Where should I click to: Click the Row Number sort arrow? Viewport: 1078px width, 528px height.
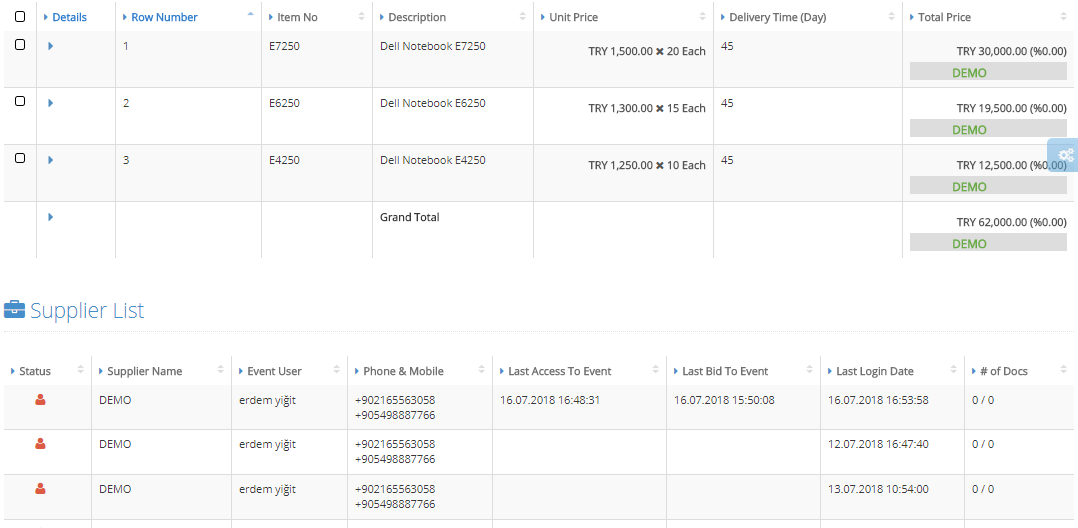click(x=250, y=15)
